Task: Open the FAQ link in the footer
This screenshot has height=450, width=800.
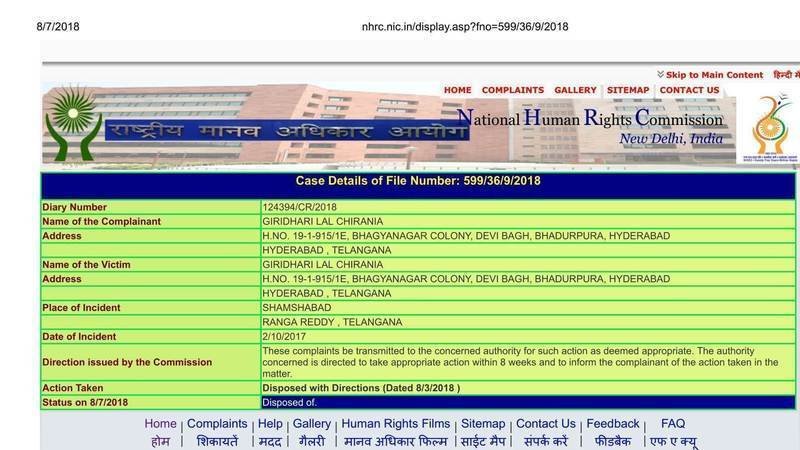Action: point(673,424)
